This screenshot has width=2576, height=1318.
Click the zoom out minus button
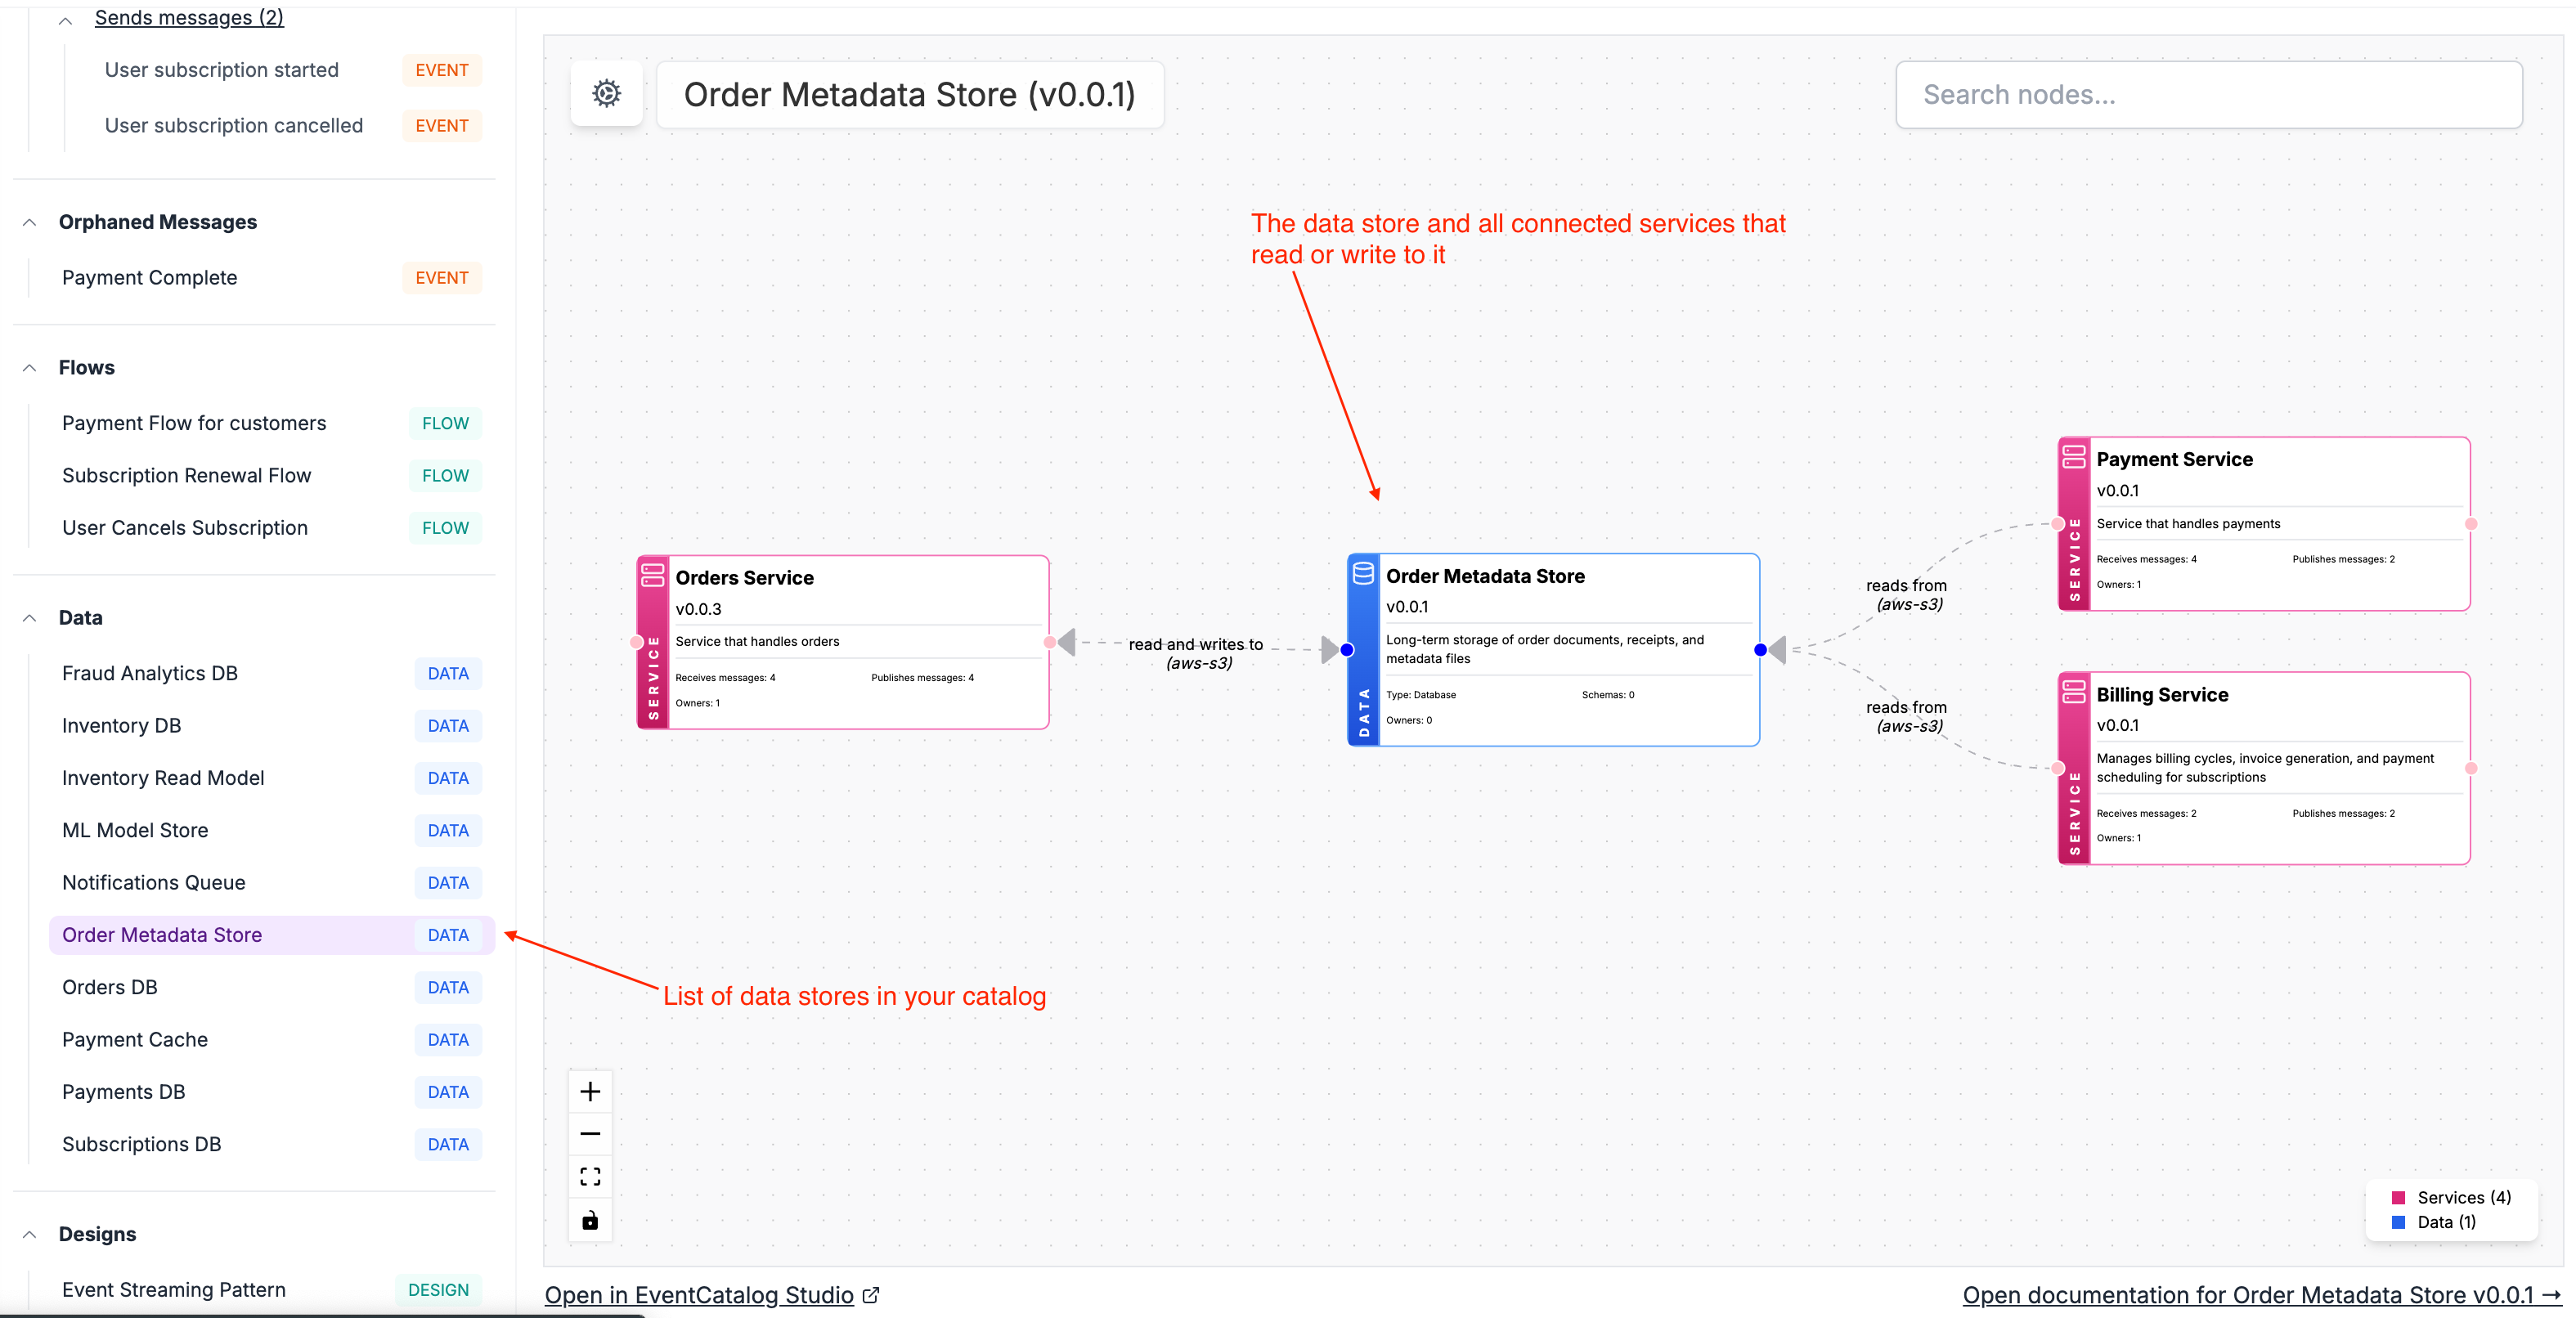(x=590, y=1134)
